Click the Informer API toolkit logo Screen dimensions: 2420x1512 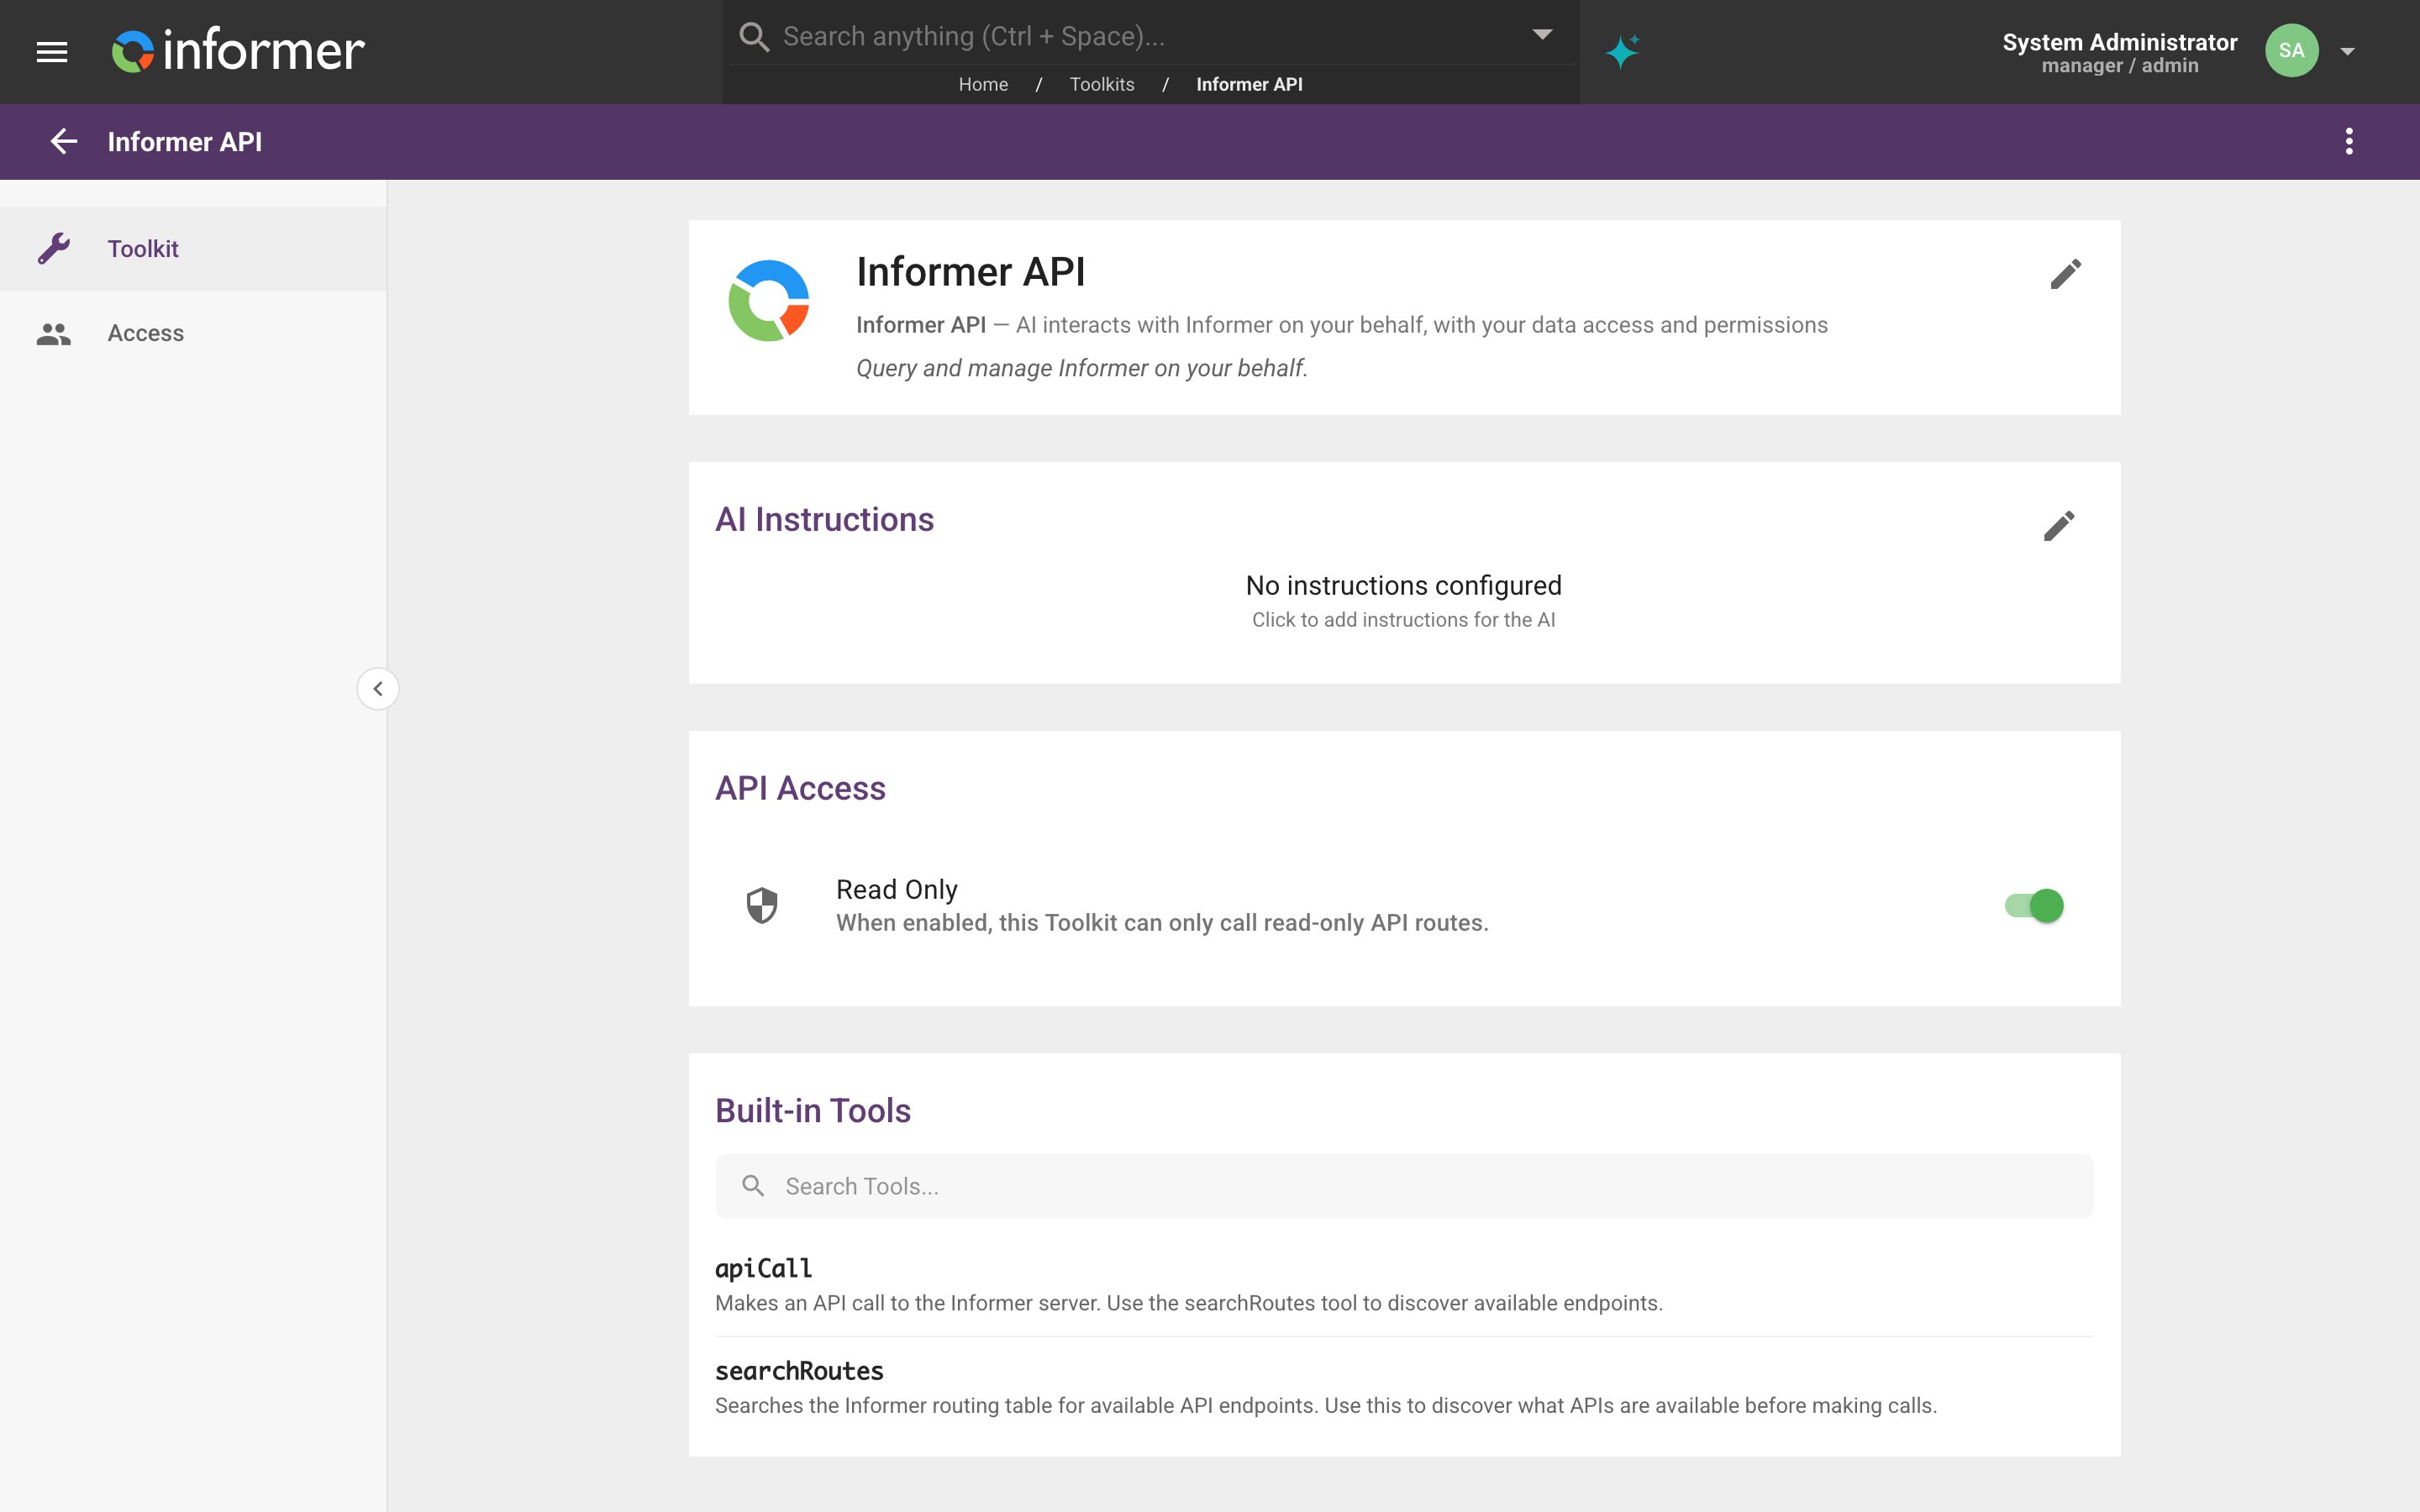768,301
